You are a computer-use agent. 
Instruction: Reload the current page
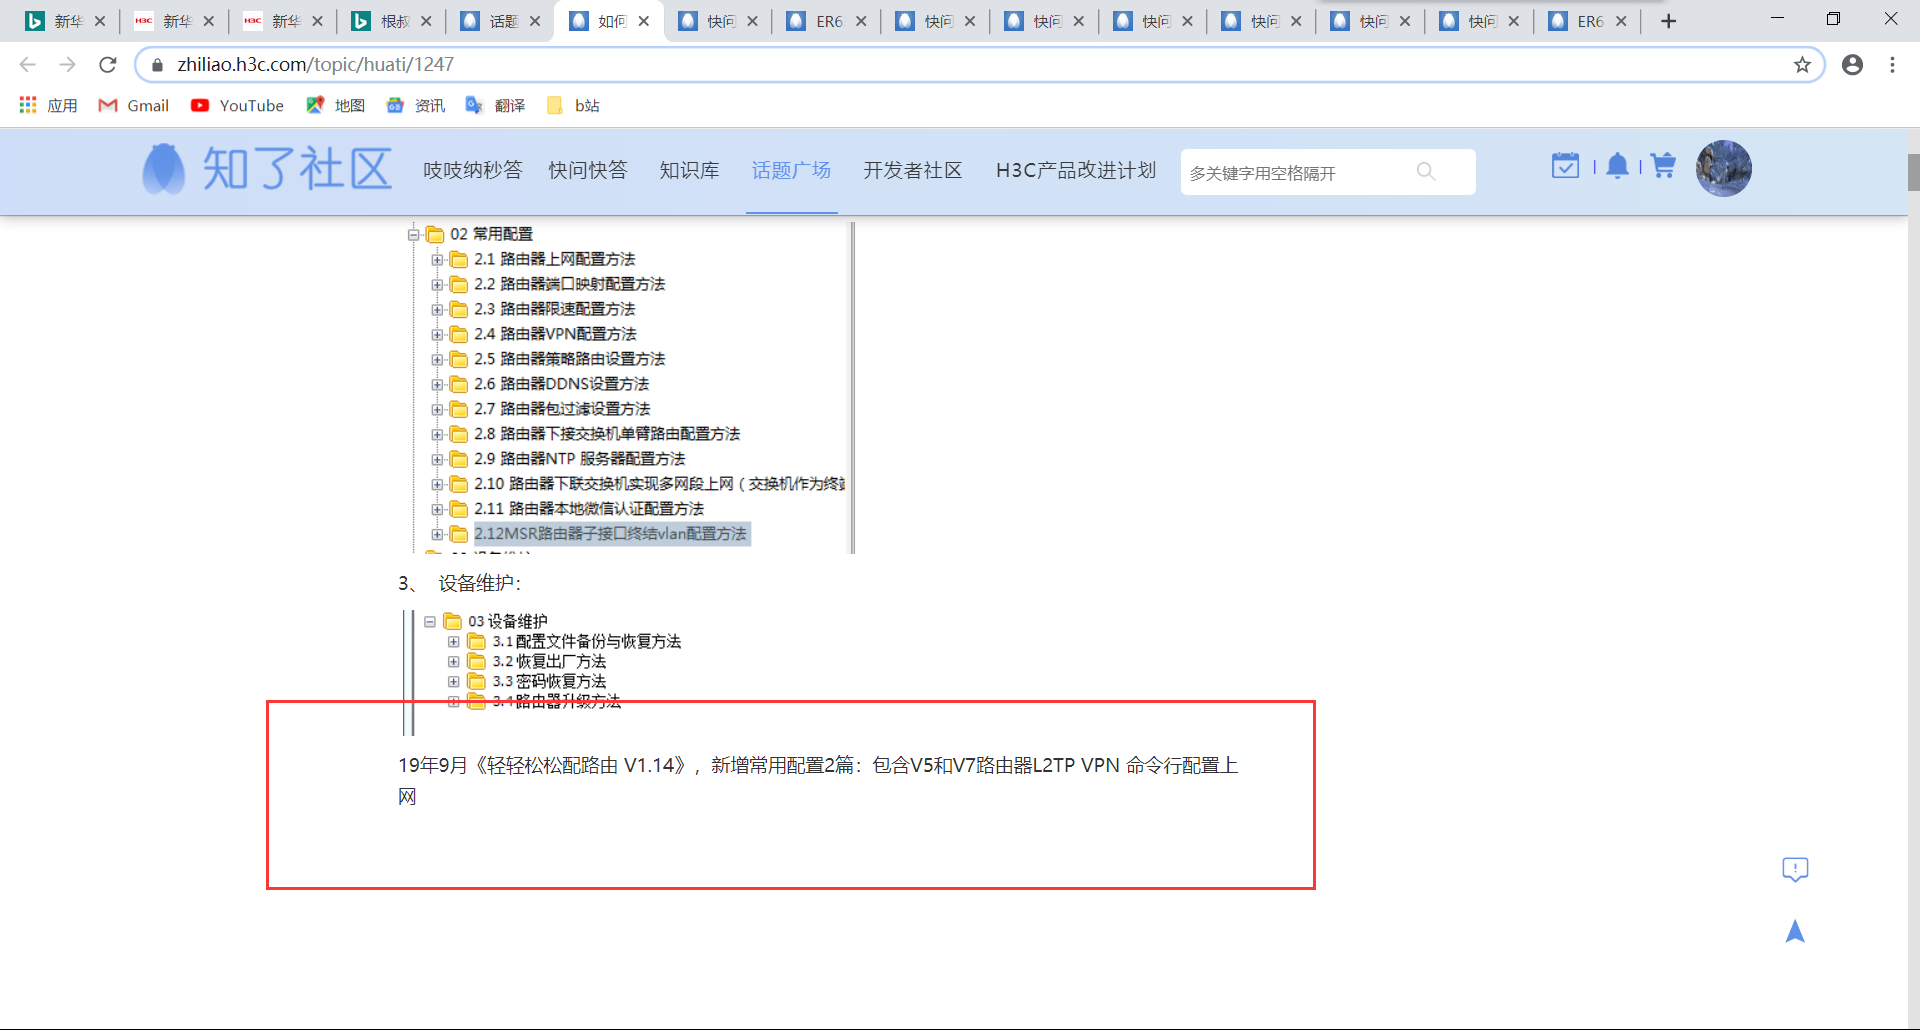108,64
